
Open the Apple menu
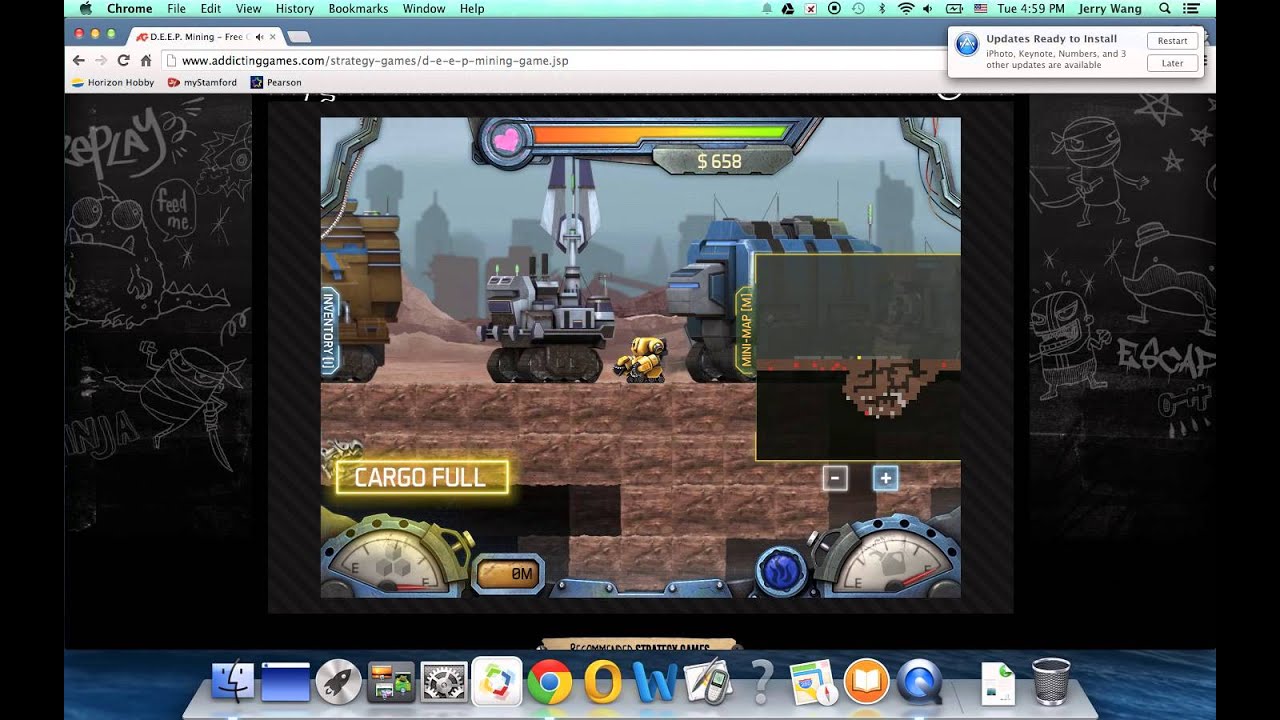pyautogui.click(x=84, y=9)
